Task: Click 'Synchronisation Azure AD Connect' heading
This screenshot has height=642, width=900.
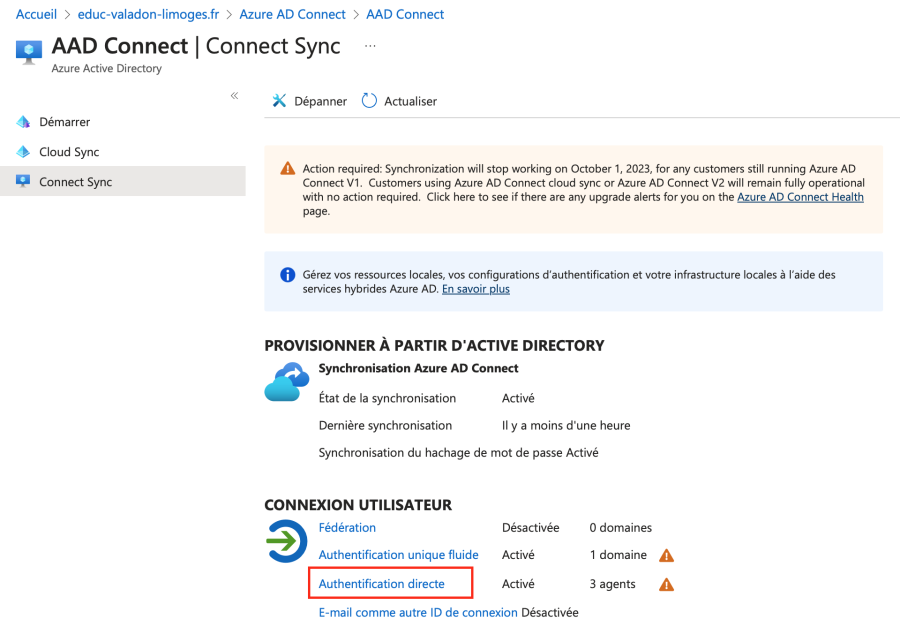Action: click(418, 368)
